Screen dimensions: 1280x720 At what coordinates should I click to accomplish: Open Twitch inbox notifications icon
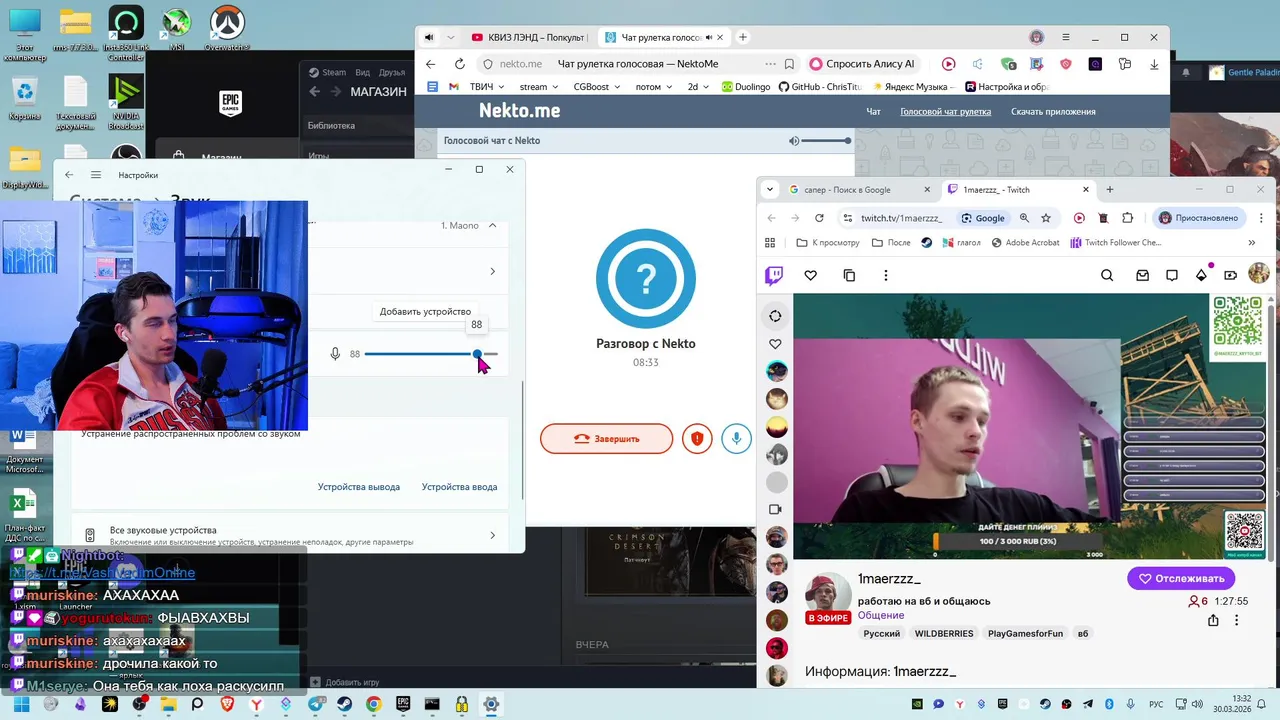click(1142, 275)
